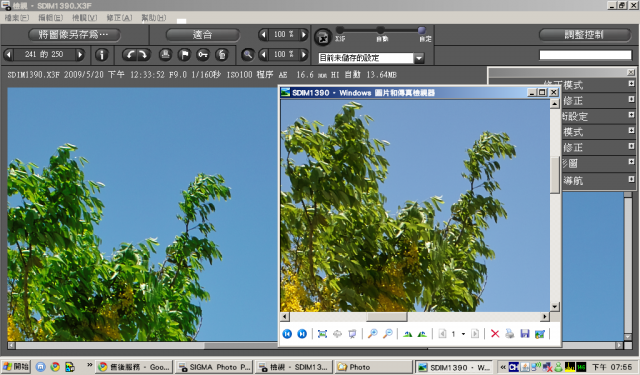Open page number dropdown in Picture Viewer
Viewport: 640px width, 375px height.
click(x=463, y=334)
